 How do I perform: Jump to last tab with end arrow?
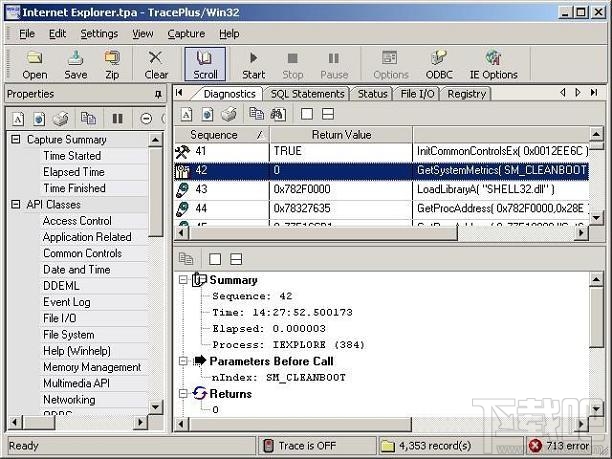594,93
